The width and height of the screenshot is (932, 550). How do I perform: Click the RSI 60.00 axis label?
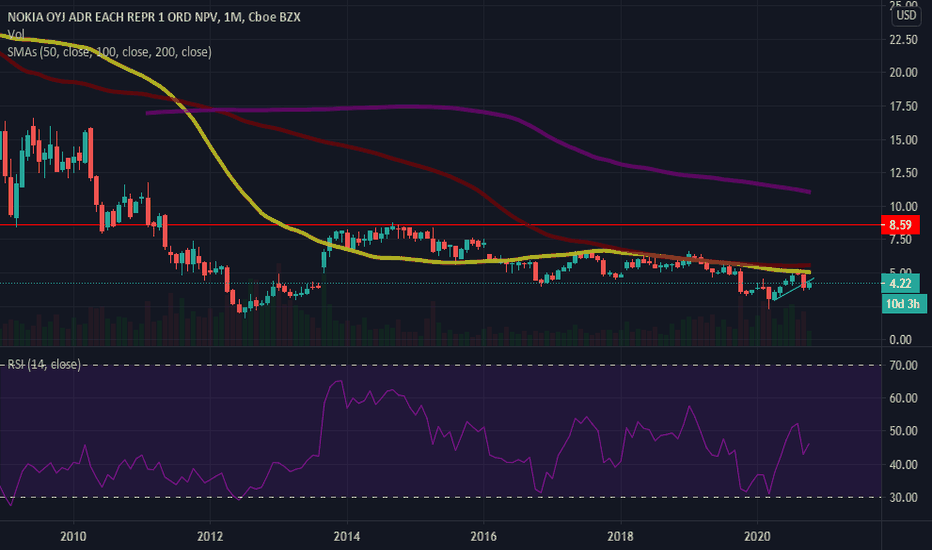pyautogui.click(x=903, y=398)
